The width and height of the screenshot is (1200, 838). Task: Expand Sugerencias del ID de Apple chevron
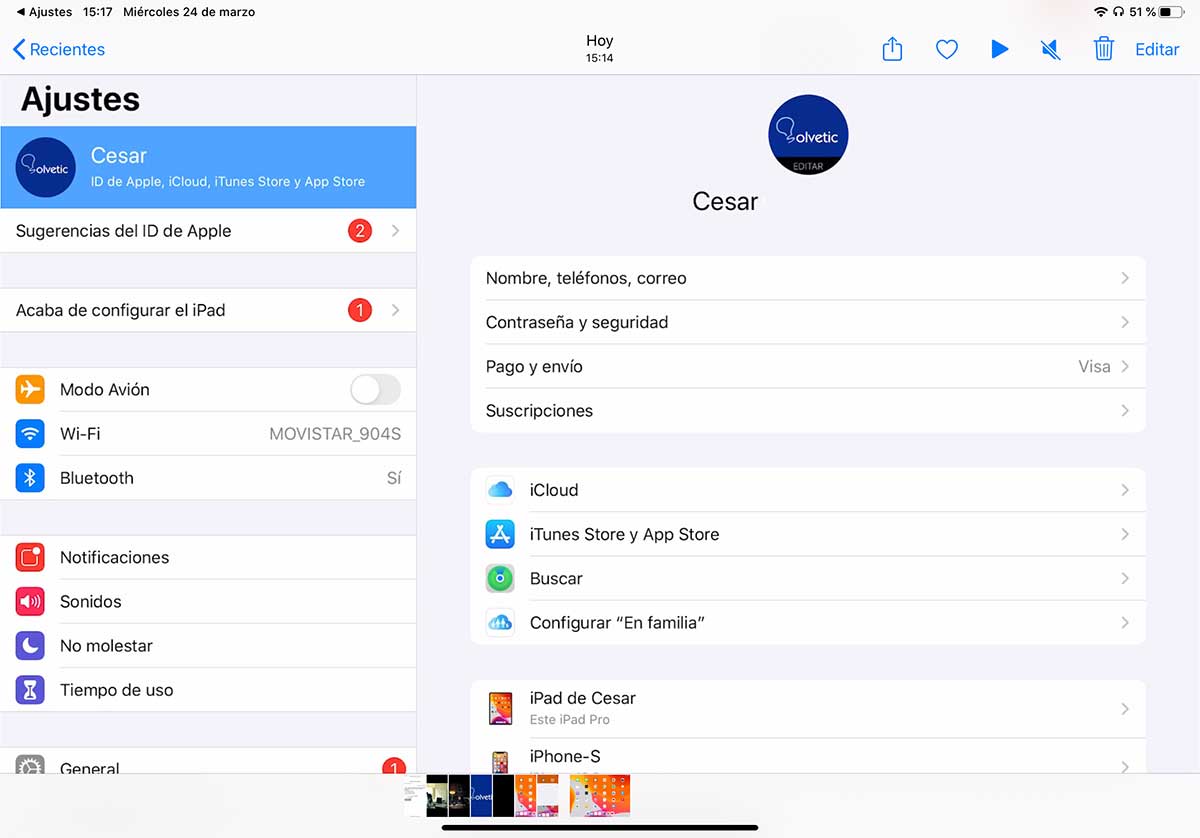tap(395, 231)
